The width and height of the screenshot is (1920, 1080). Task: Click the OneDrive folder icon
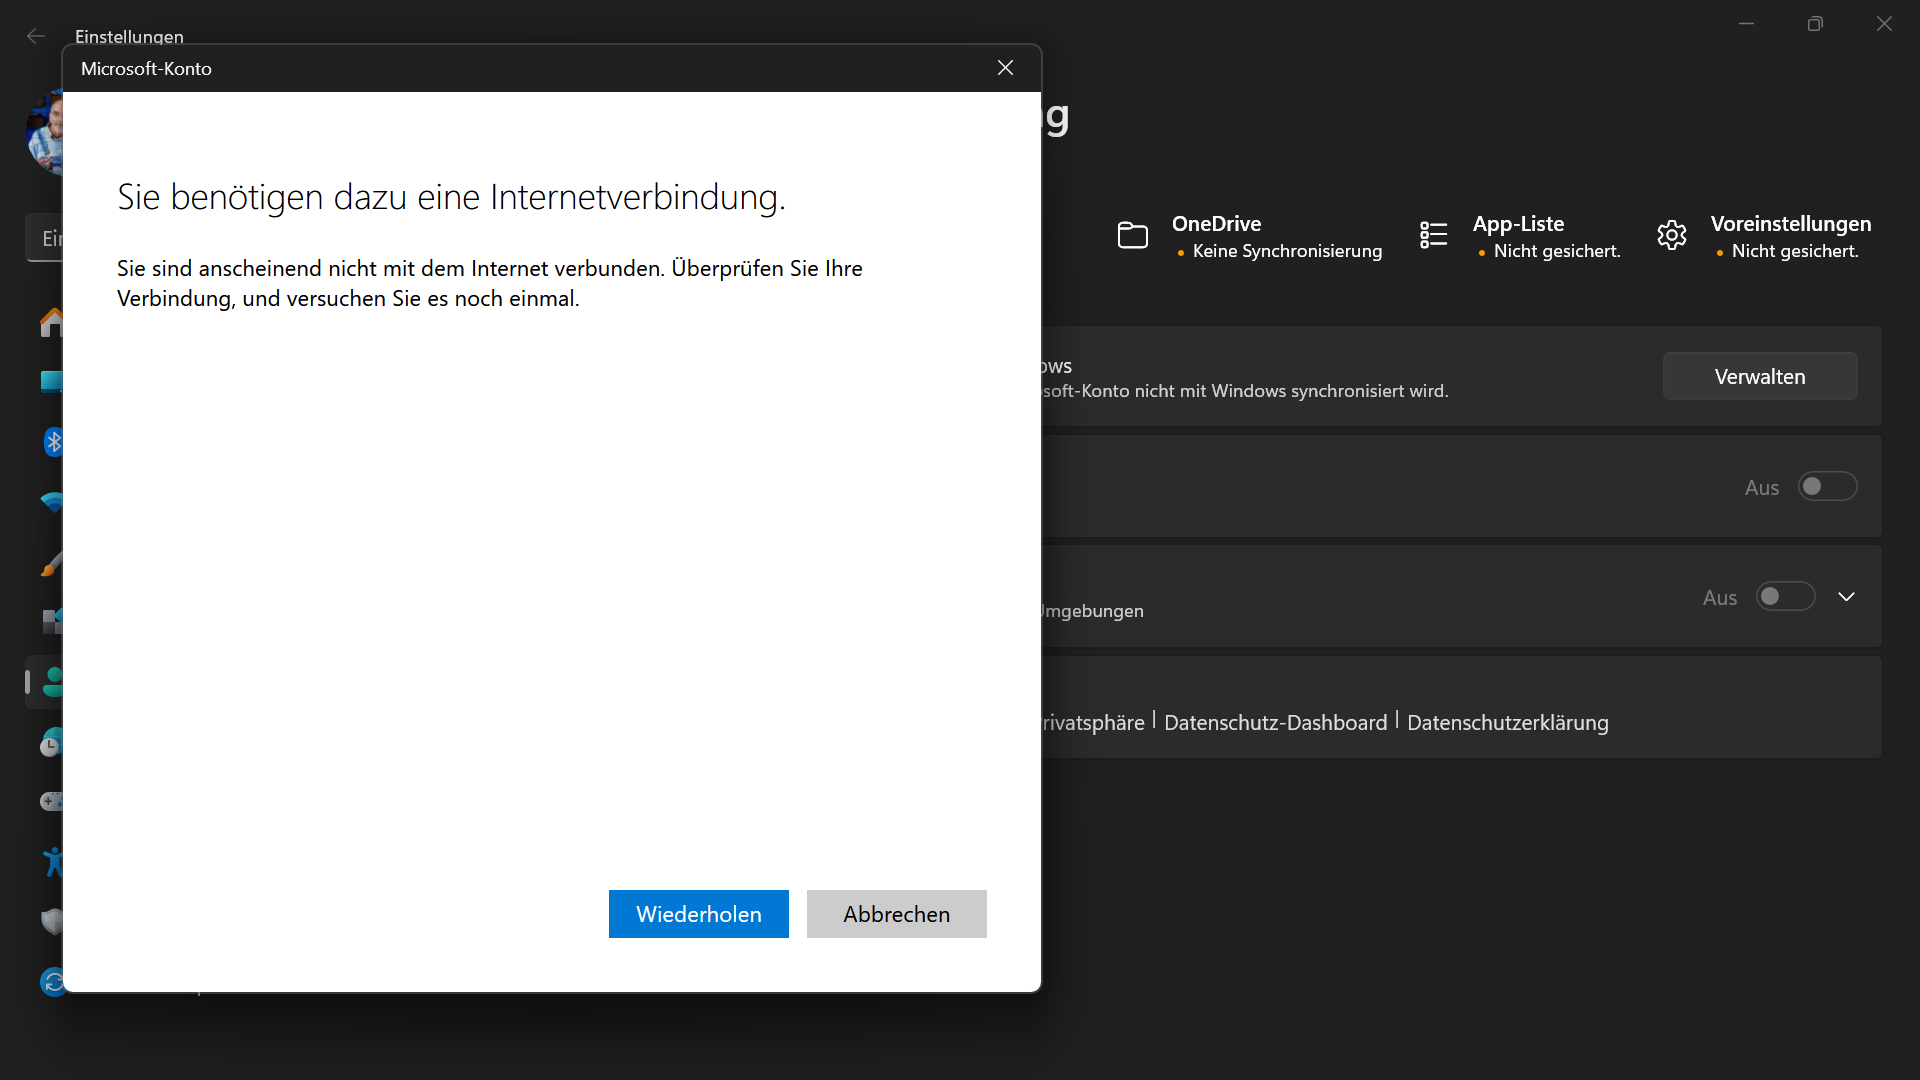[x=1133, y=235]
